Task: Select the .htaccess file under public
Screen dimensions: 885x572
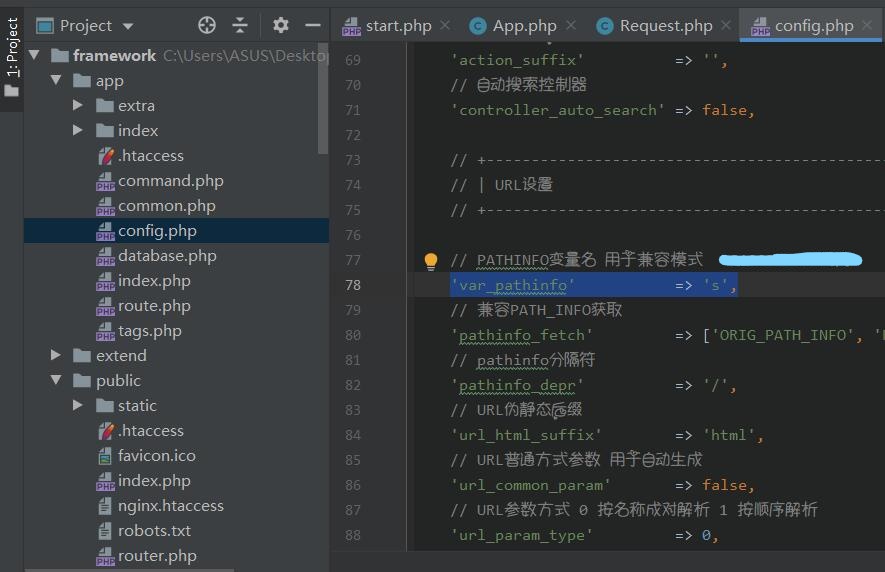Action: [151, 430]
